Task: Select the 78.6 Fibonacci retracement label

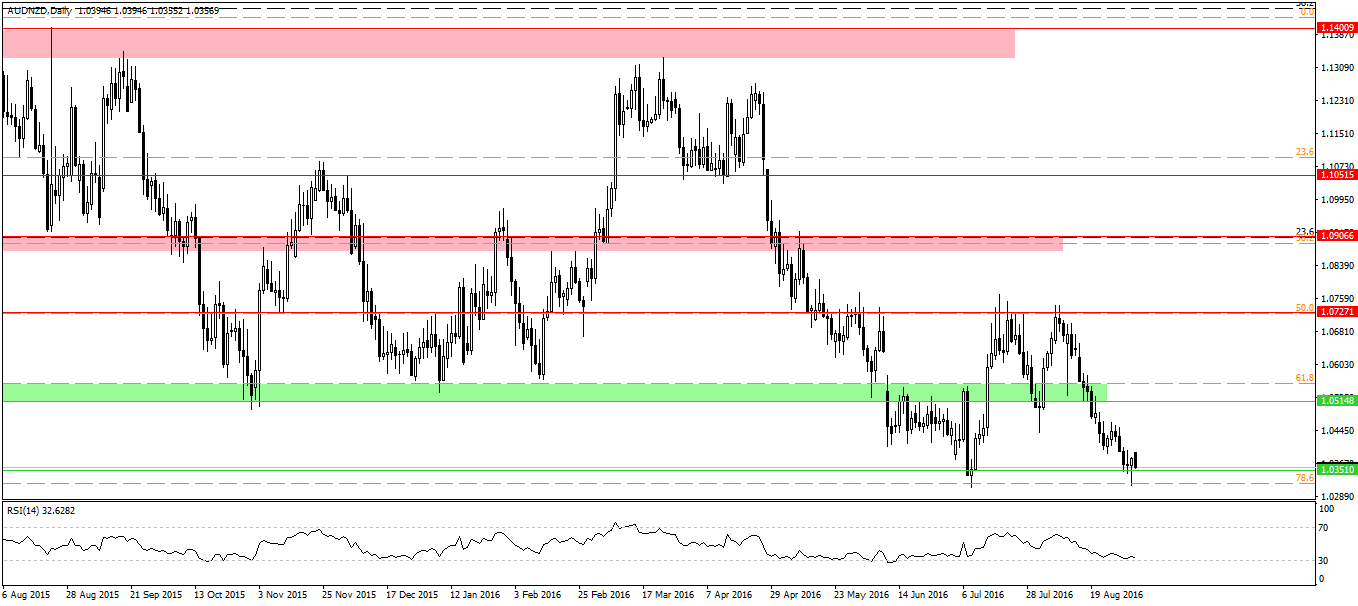Action: coord(1304,478)
